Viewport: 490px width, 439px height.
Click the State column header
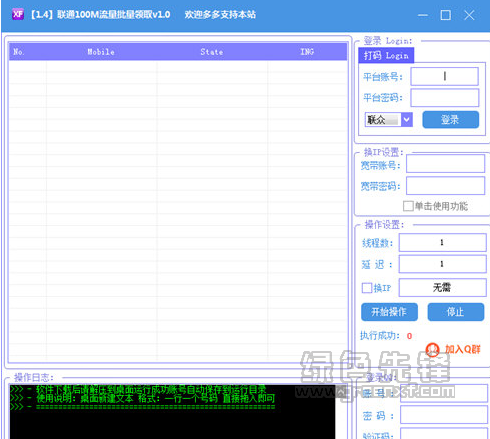pos(212,52)
